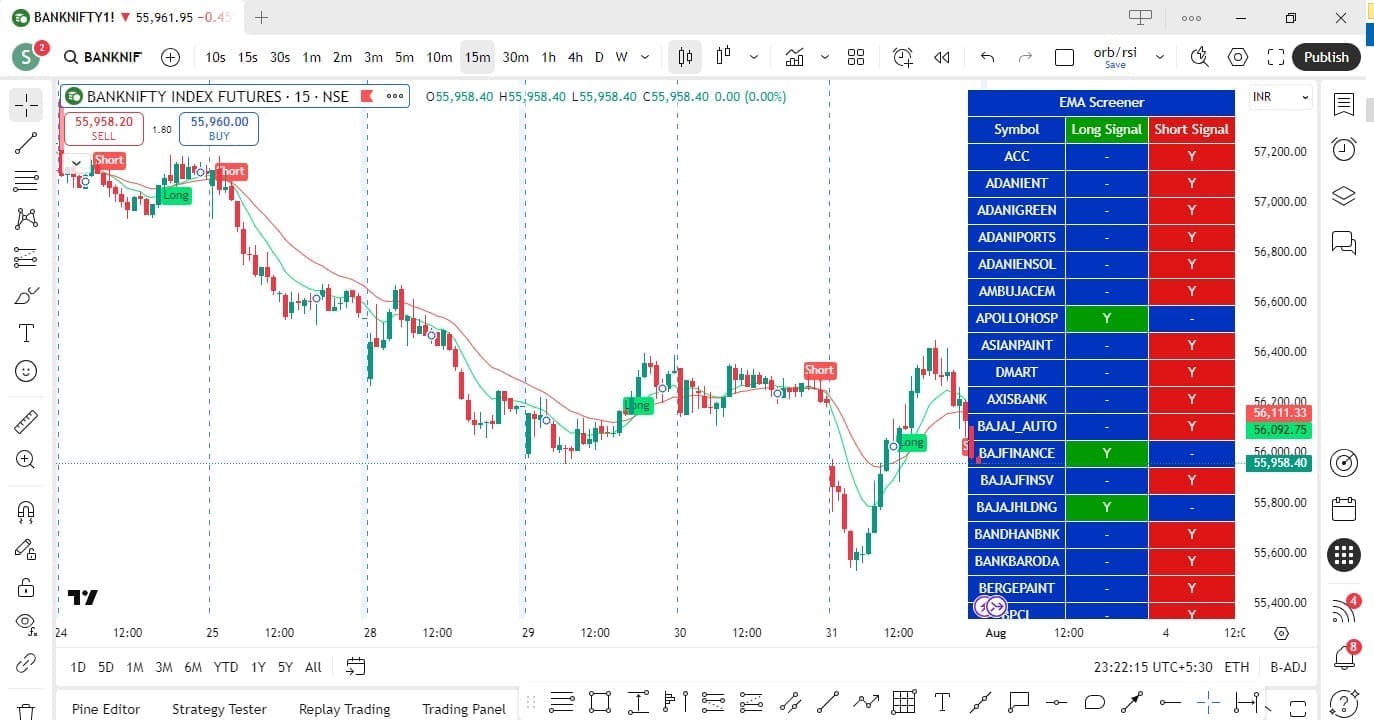Undo the last chart action

(988, 57)
